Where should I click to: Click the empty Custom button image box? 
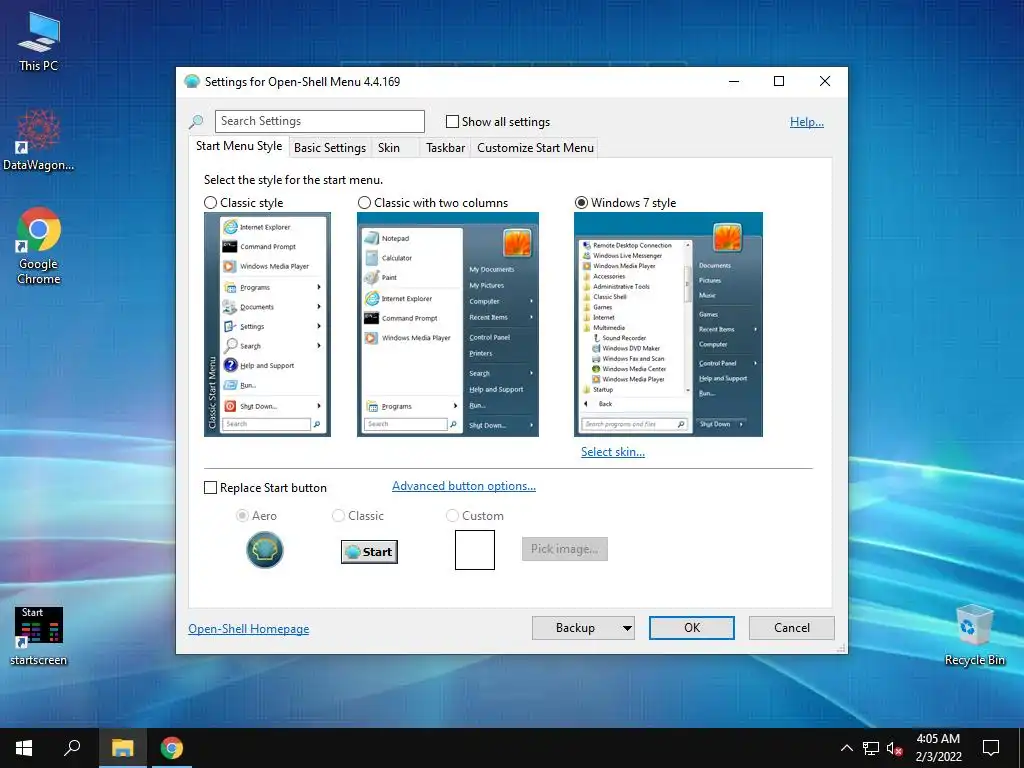pos(475,550)
